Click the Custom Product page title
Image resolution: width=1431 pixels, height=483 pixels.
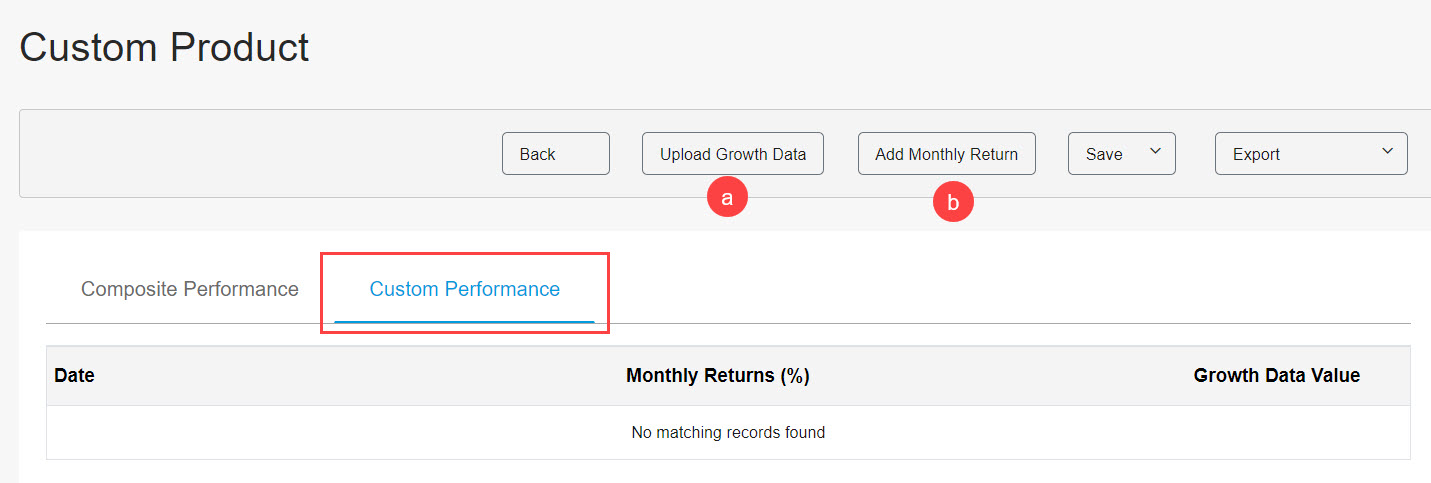click(165, 47)
